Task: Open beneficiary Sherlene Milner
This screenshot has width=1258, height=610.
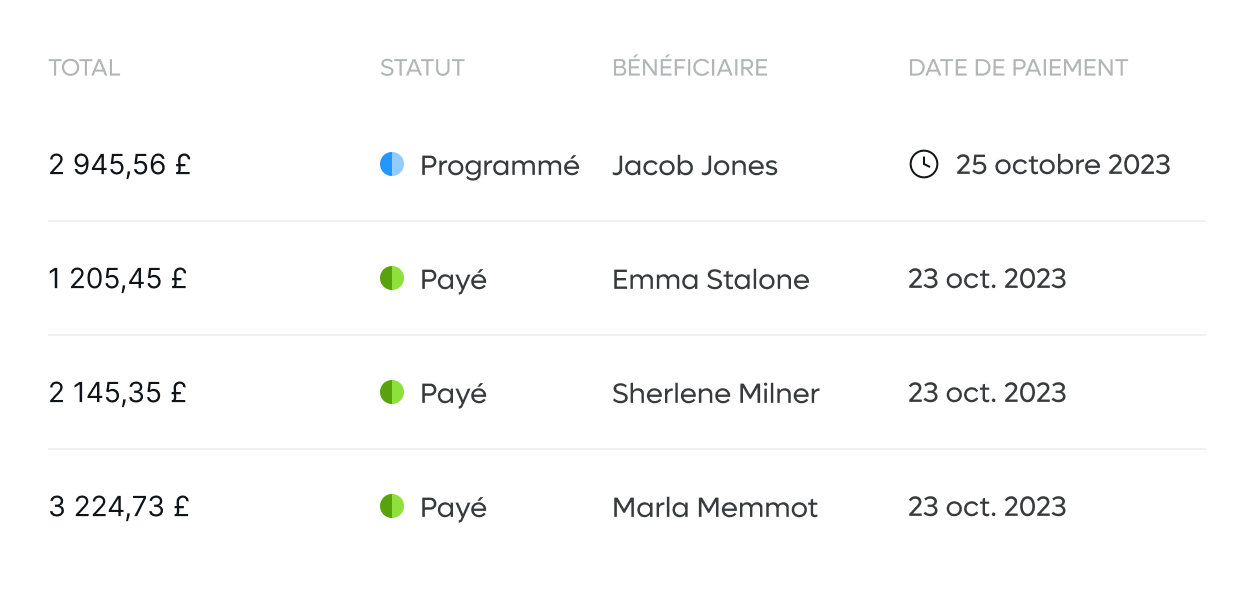Action: [x=716, y=393]
